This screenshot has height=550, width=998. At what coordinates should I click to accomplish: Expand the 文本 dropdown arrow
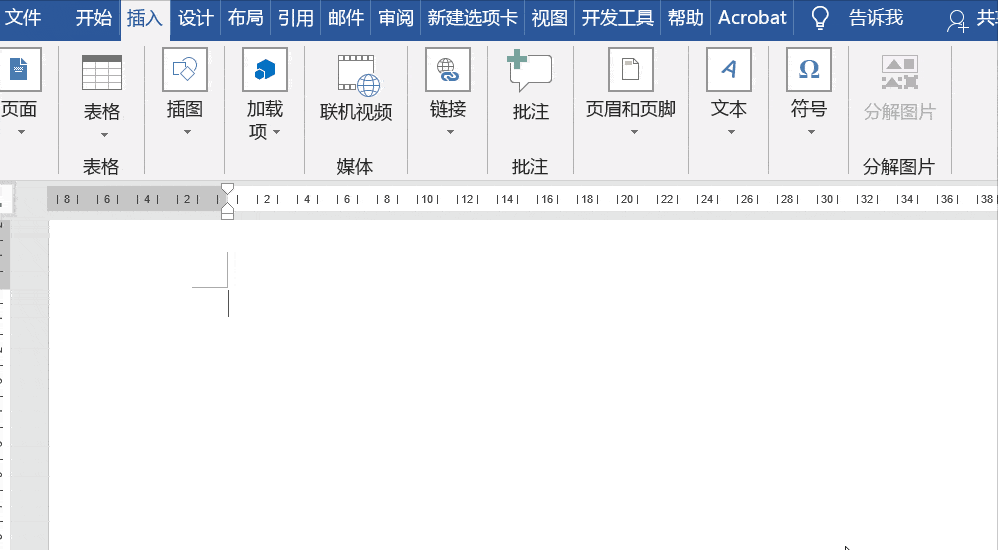[x=731, y=132]
